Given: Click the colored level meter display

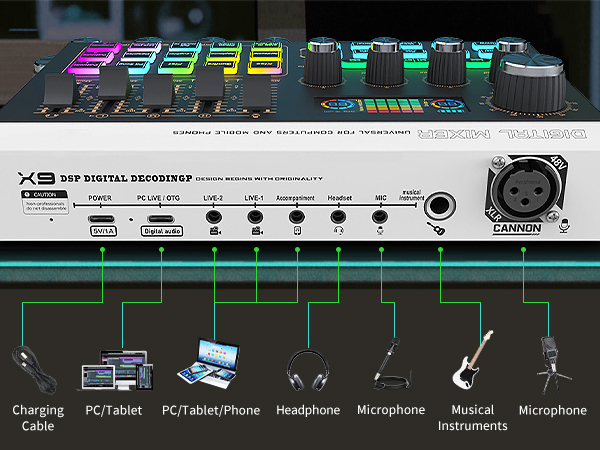Looking at the screenshot, I should coord(393,105).
